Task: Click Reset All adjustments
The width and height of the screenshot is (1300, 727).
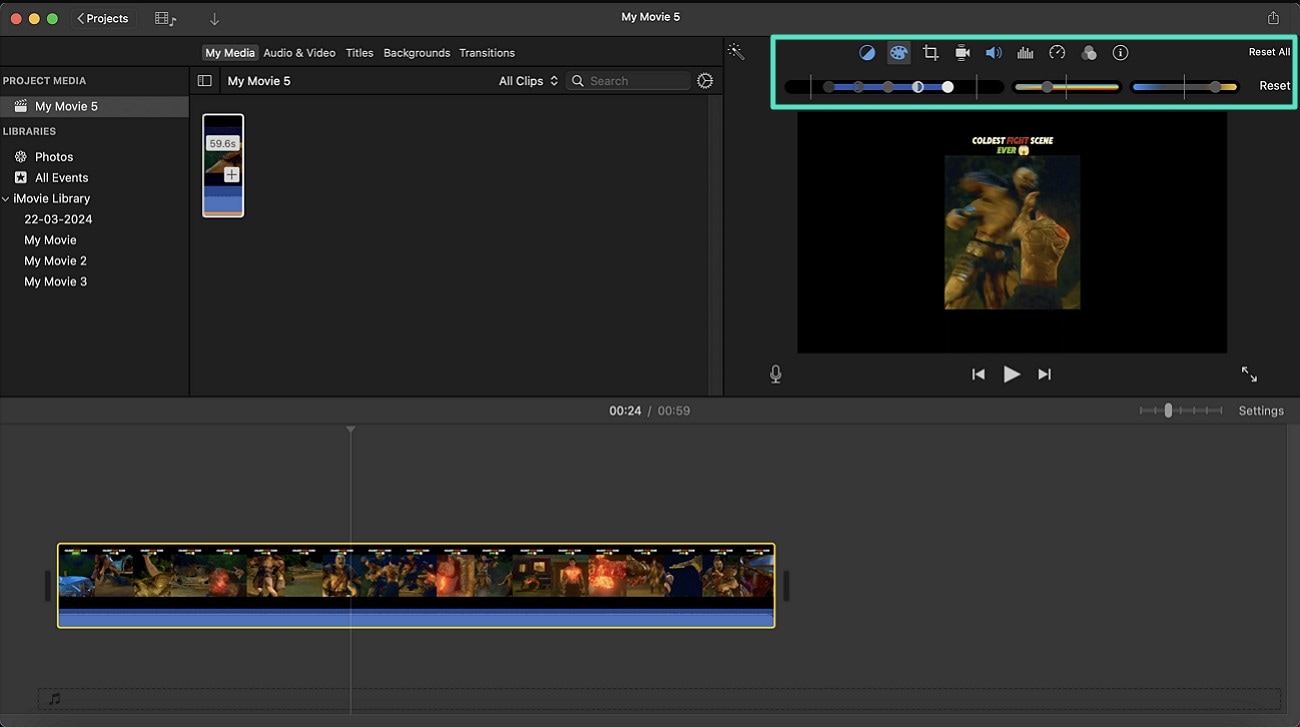Action: click(1269, 52)
